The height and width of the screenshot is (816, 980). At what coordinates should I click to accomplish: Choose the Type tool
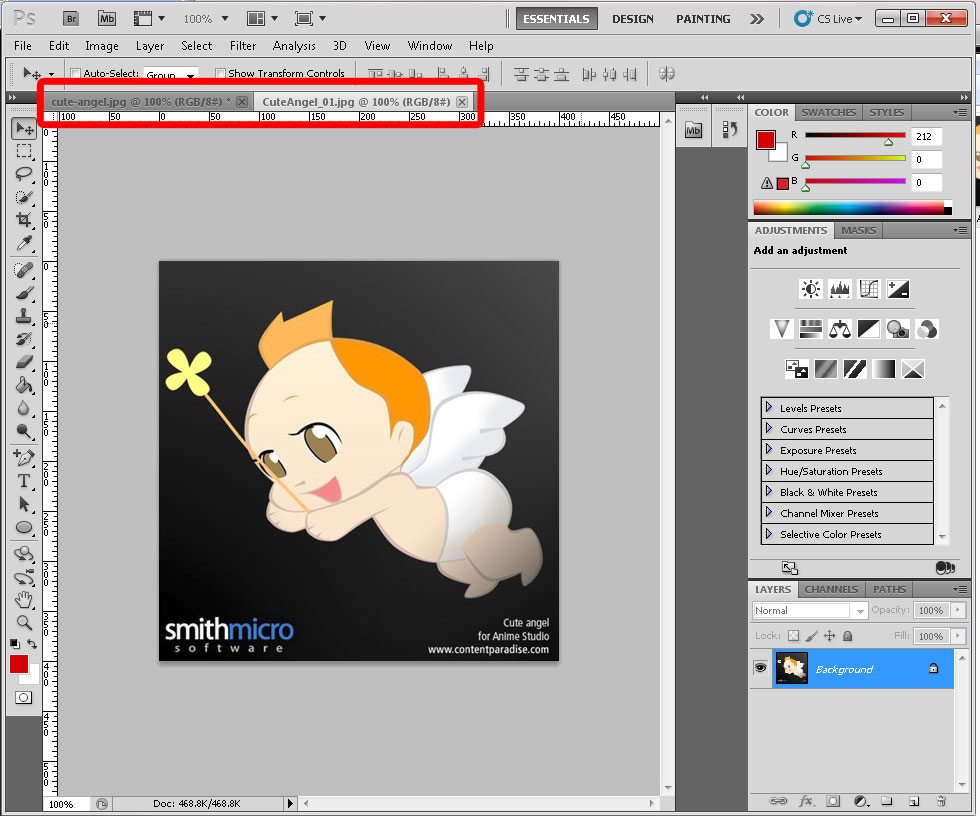coord(24,481)
